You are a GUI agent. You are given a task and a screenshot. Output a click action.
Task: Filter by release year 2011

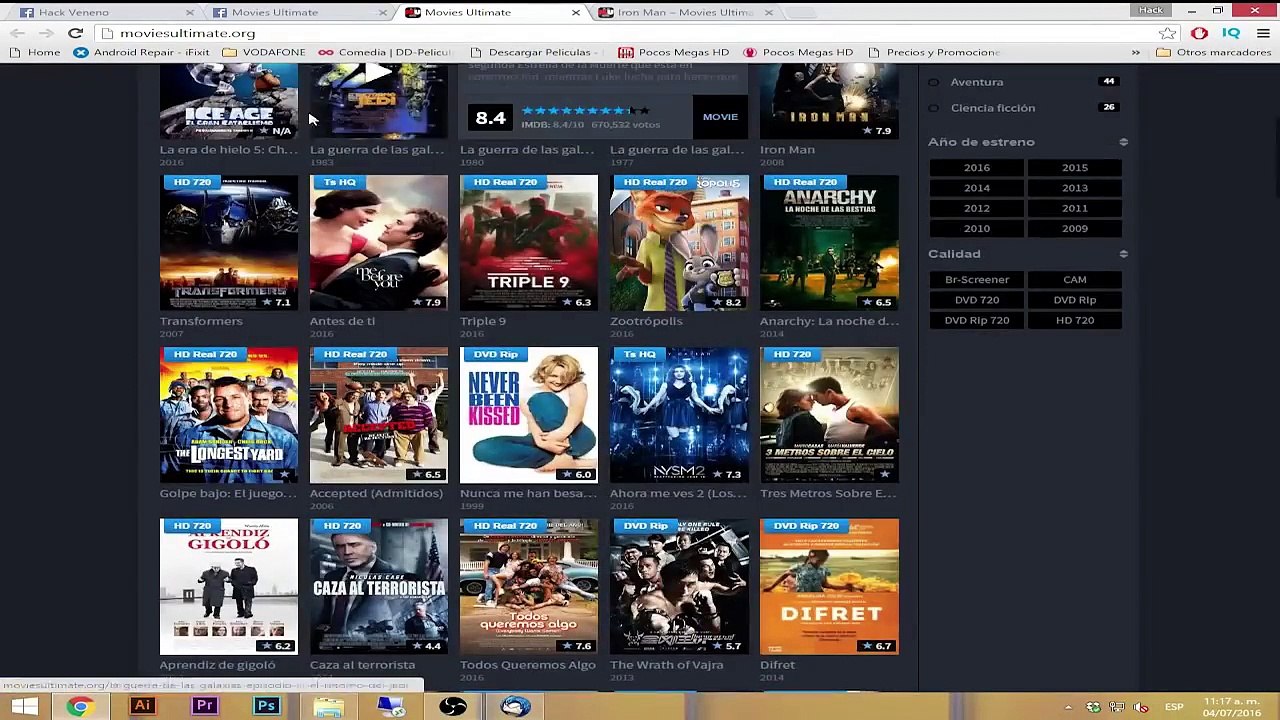pos(1075,208)
